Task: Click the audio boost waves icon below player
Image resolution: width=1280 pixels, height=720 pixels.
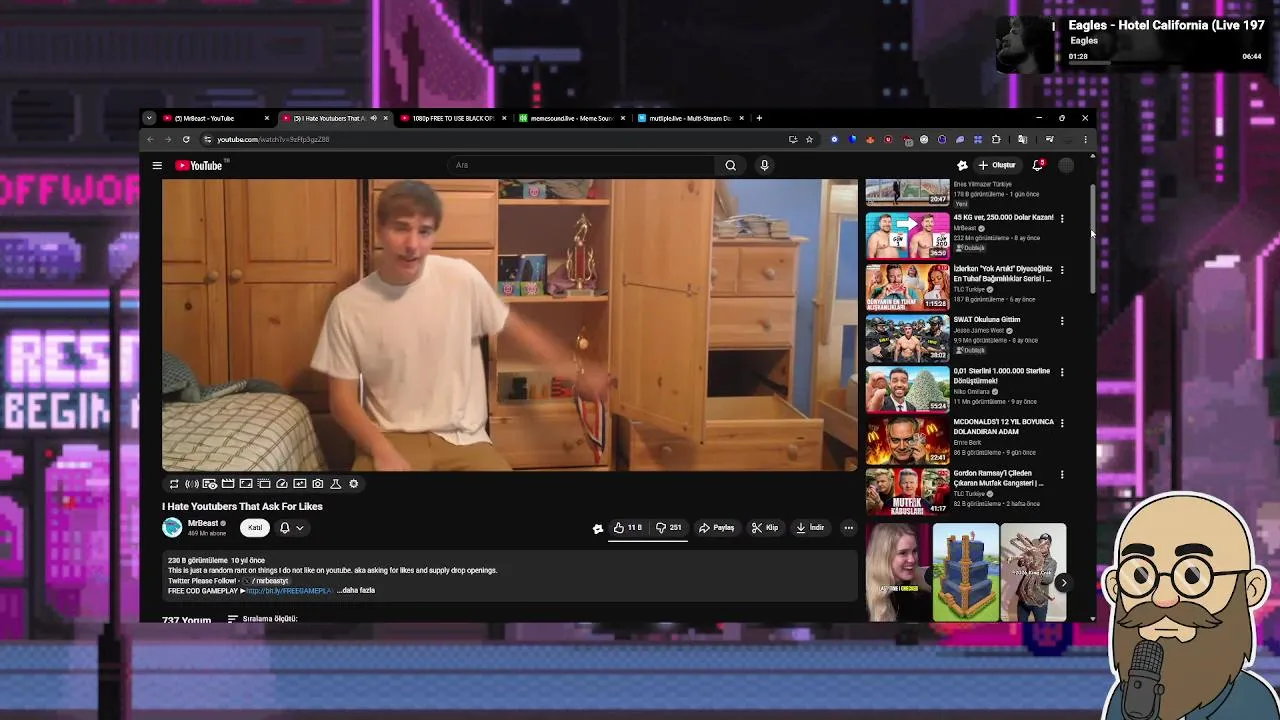Action: coord(192,484)
